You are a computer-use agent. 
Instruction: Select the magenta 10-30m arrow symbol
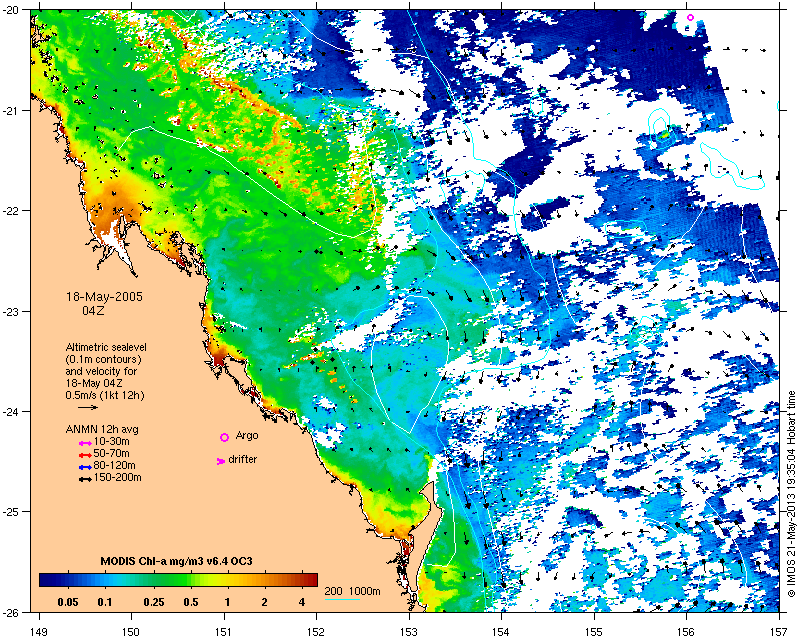85,442
